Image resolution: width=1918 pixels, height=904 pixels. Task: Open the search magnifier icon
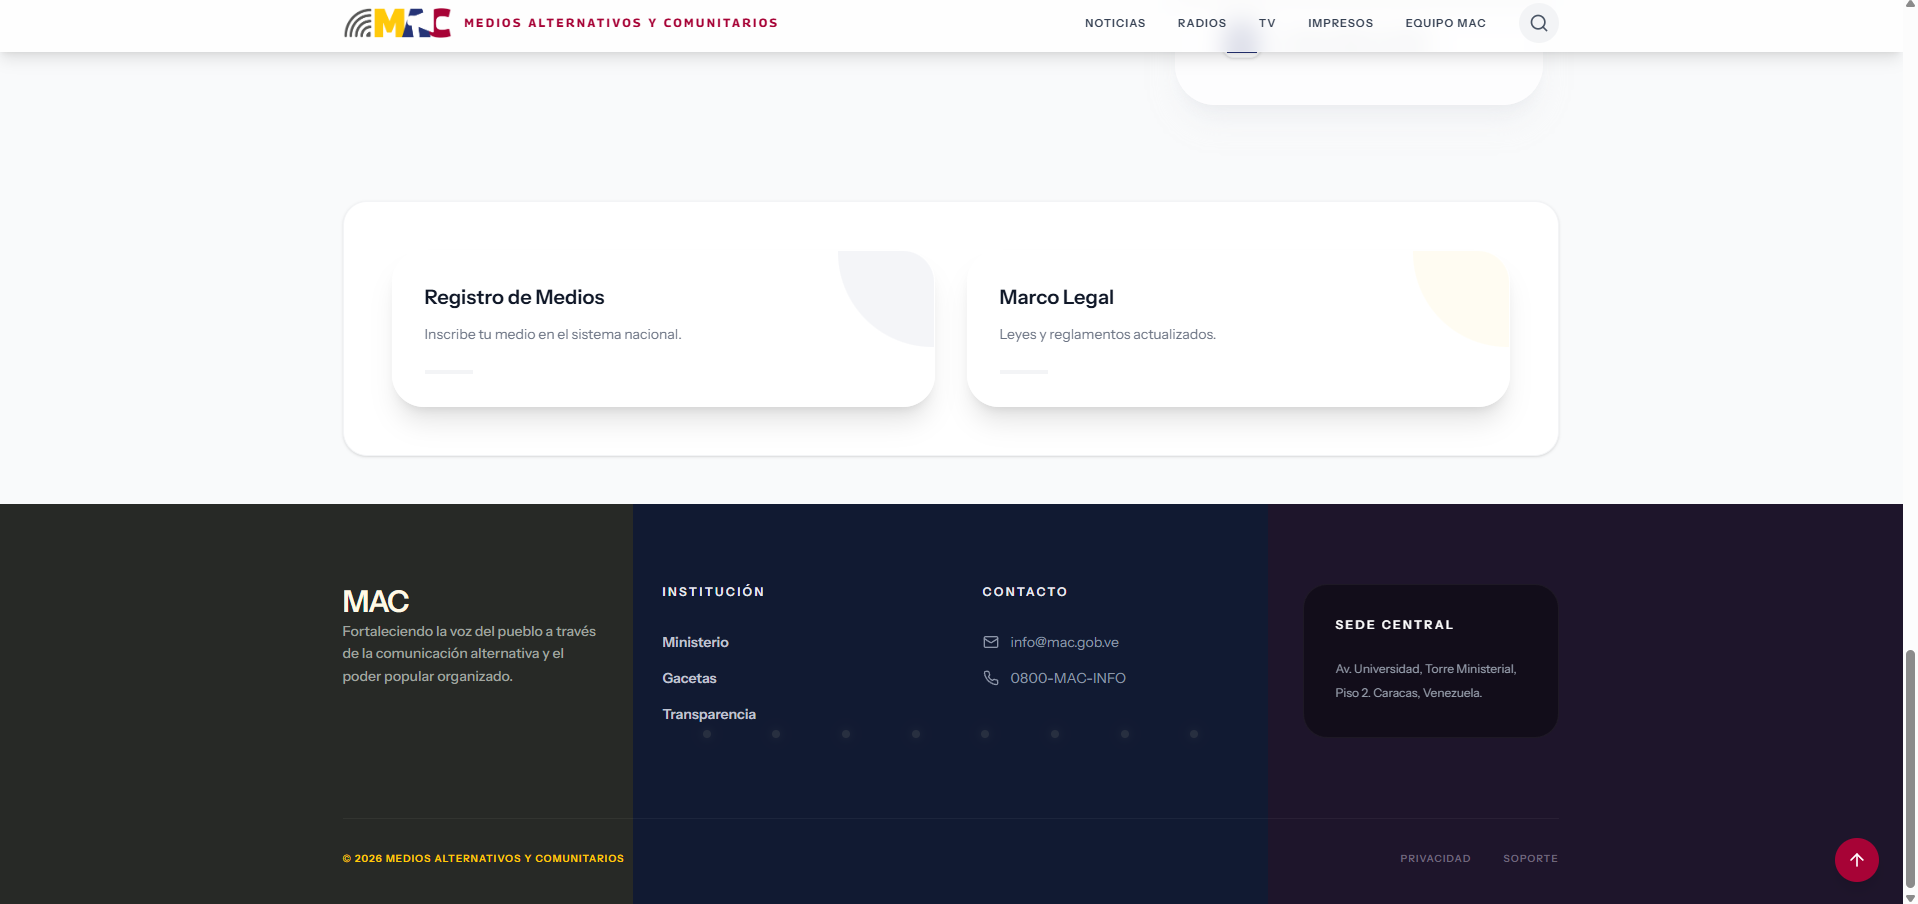tap(1538, 23)
